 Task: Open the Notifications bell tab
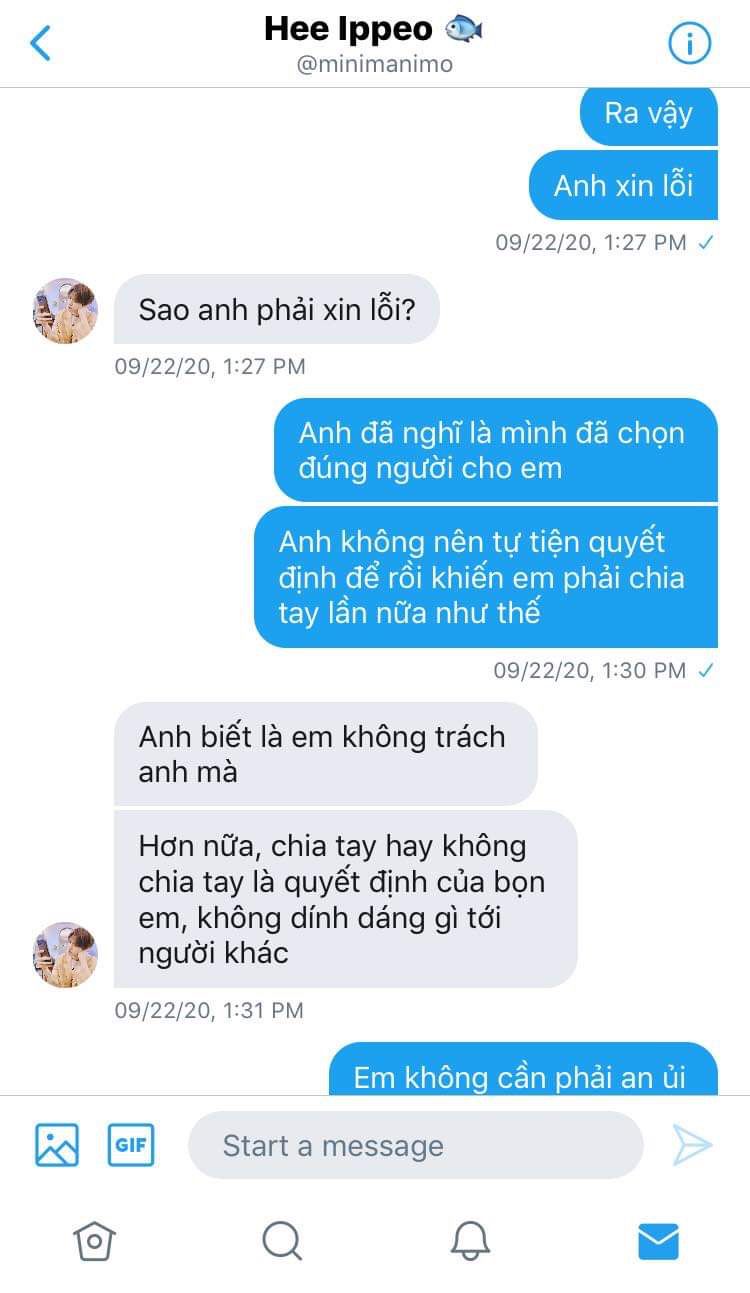pos(470,1241)
